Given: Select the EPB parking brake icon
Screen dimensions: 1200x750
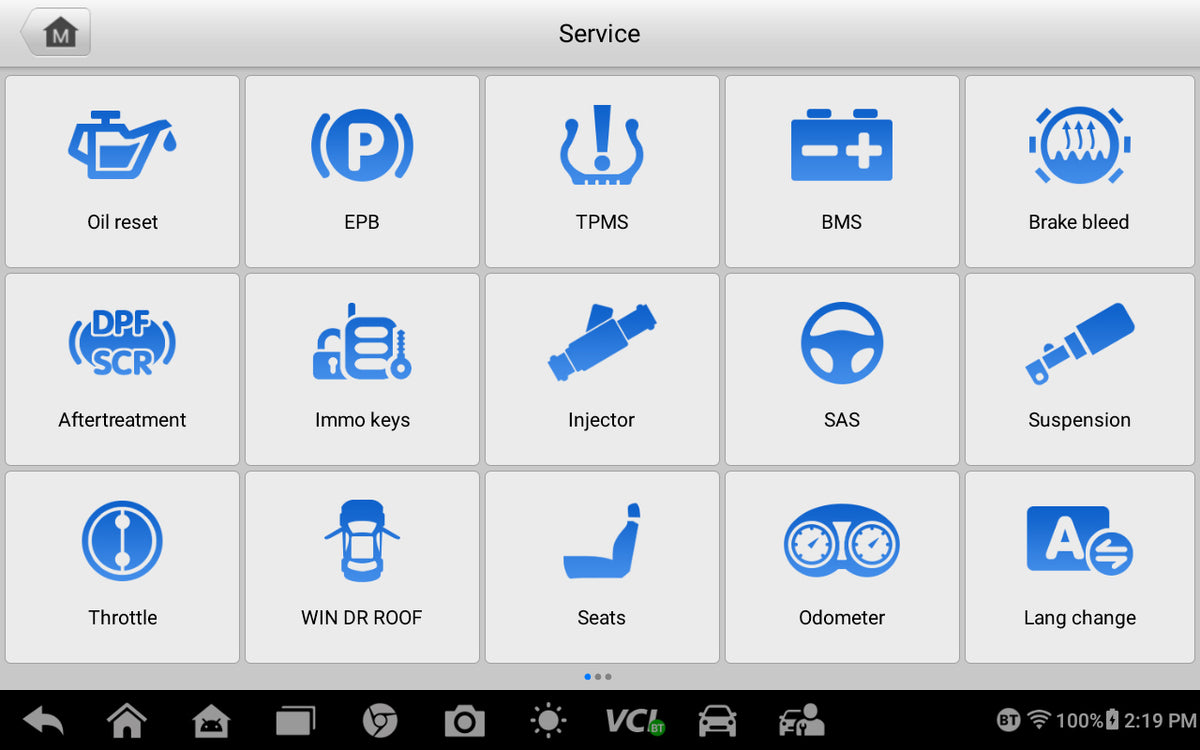Looking at the screenshot, I should click(362, 172).
